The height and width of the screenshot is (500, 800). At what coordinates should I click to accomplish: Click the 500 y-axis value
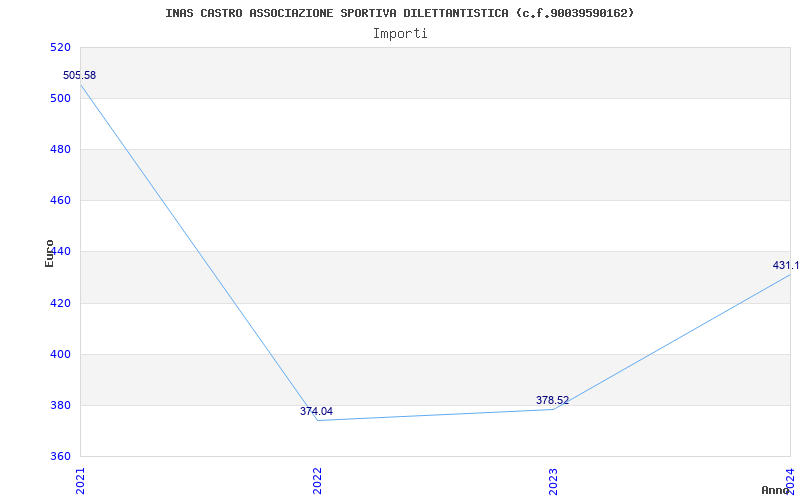[x=60, y=98]
